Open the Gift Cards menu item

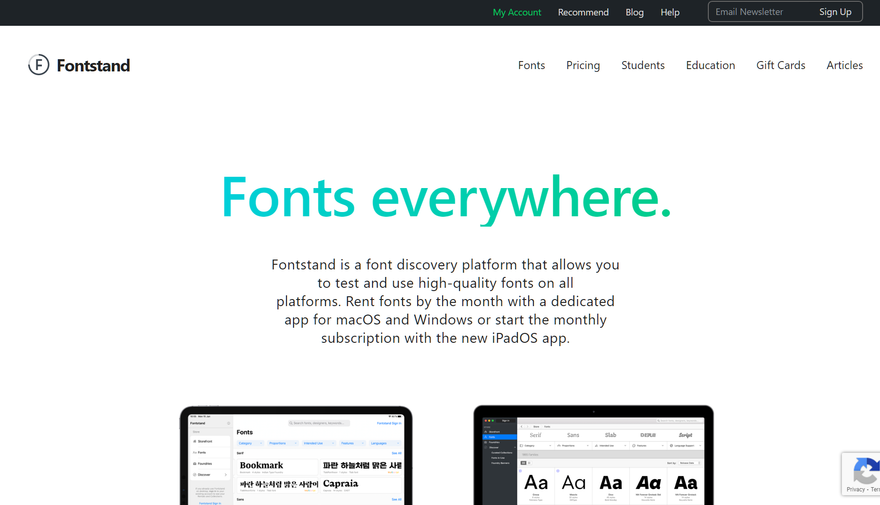[x=780, y=65]
